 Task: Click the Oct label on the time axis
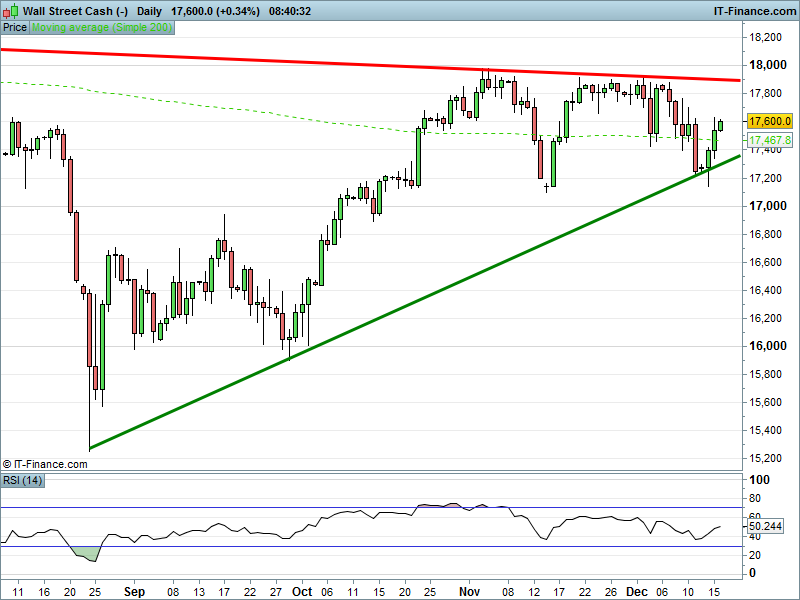coord(302,591)
